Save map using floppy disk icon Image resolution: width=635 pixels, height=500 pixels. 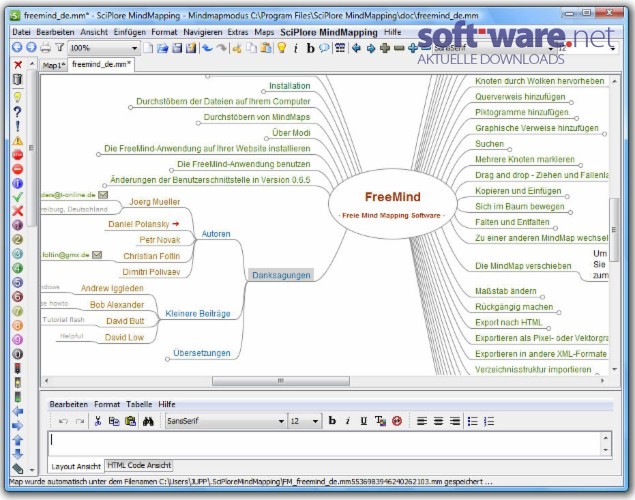tap(177, 48)
